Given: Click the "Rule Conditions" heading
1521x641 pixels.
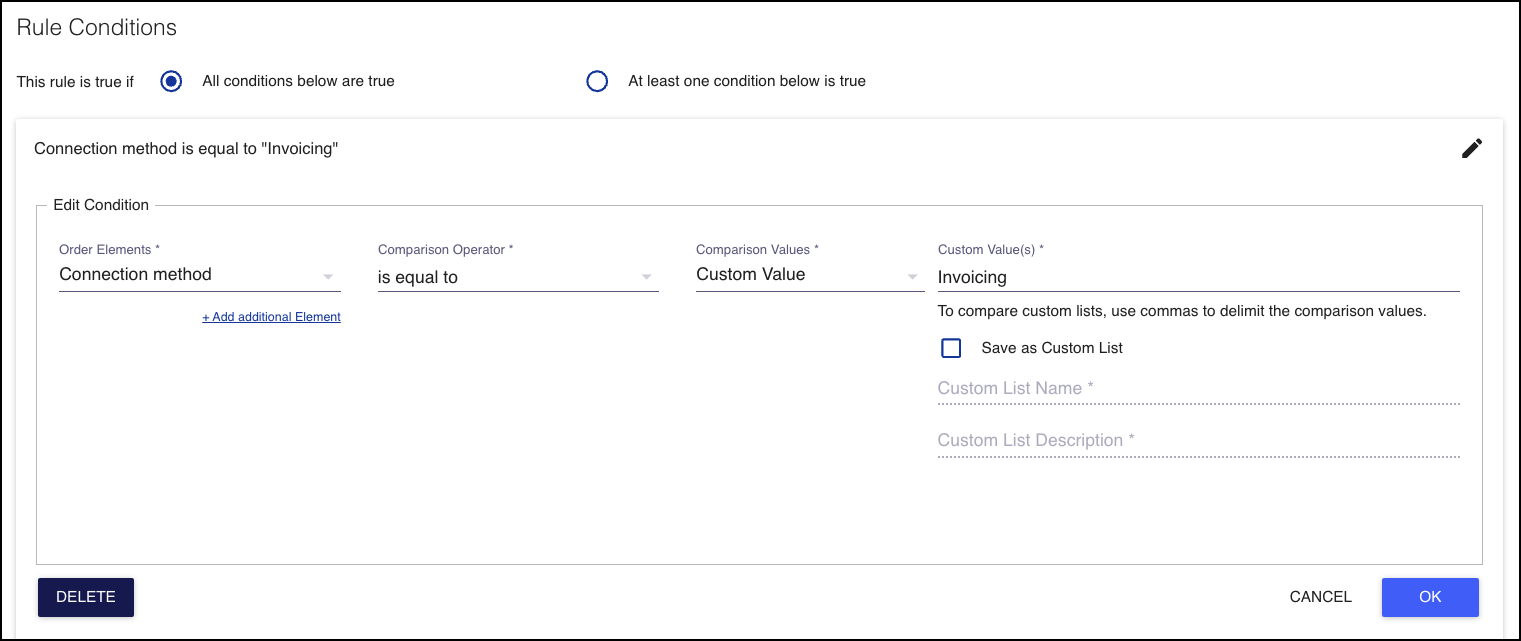Looking at the screenshot, I should point(97,28).
